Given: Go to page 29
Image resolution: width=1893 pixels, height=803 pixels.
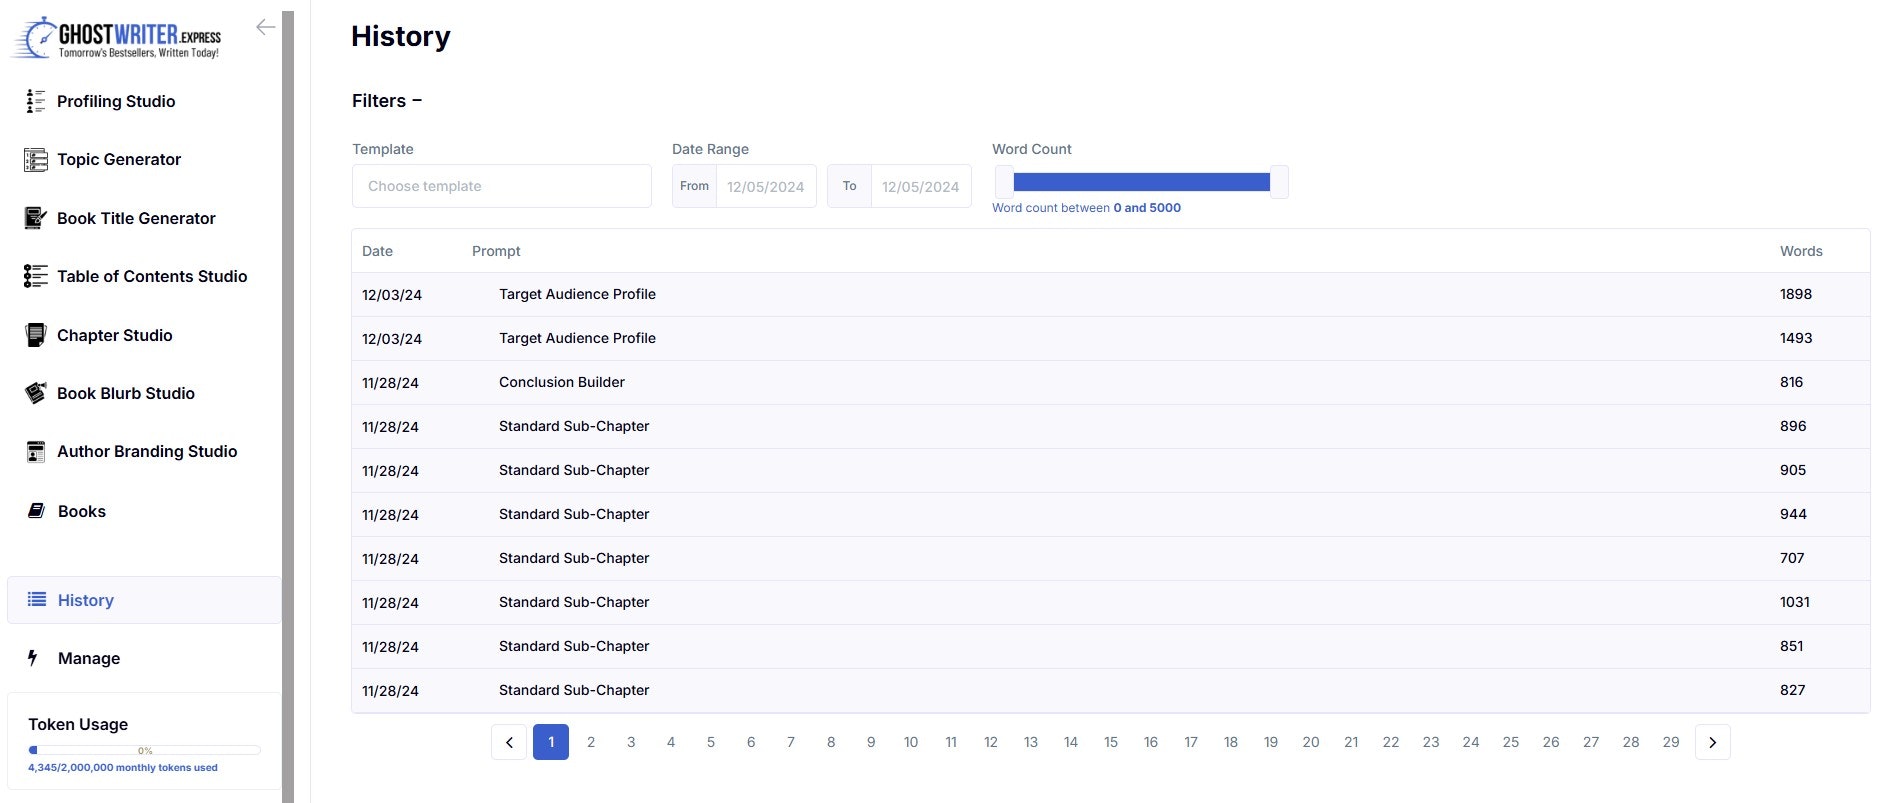Looking at the screenshot, I should [1671, 742].
